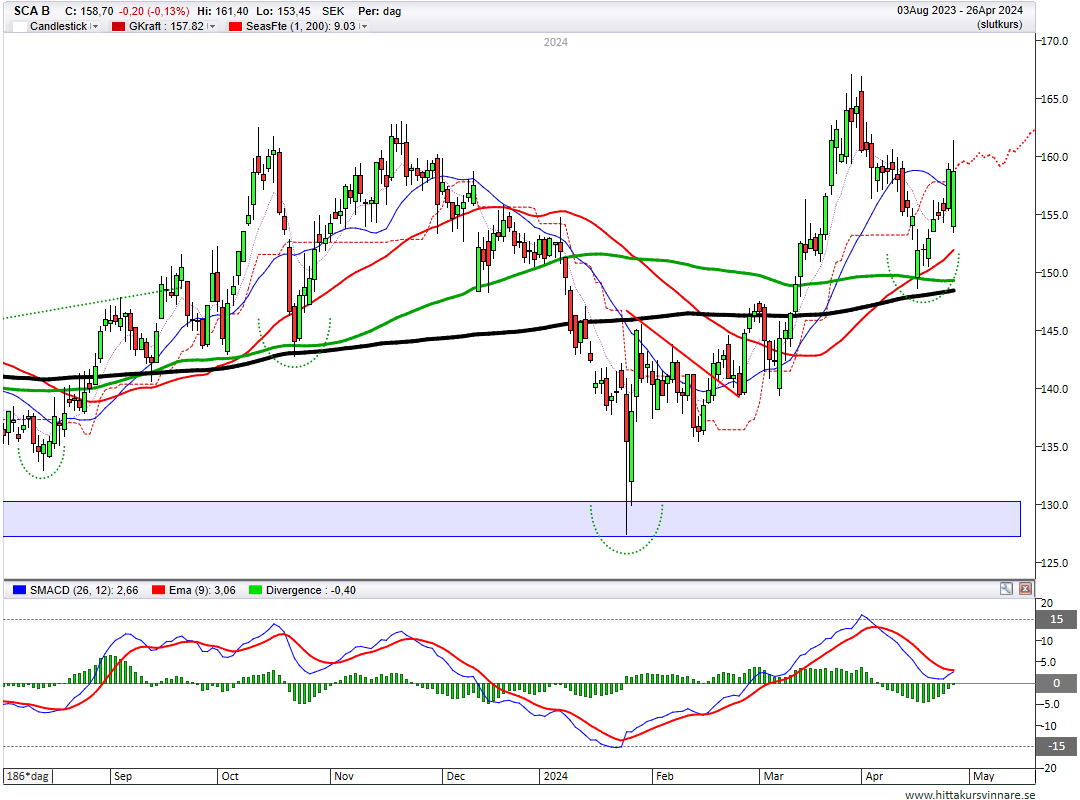Click the 186*dag time axis box
This screenshot has width=1080, height=800.
28,776
